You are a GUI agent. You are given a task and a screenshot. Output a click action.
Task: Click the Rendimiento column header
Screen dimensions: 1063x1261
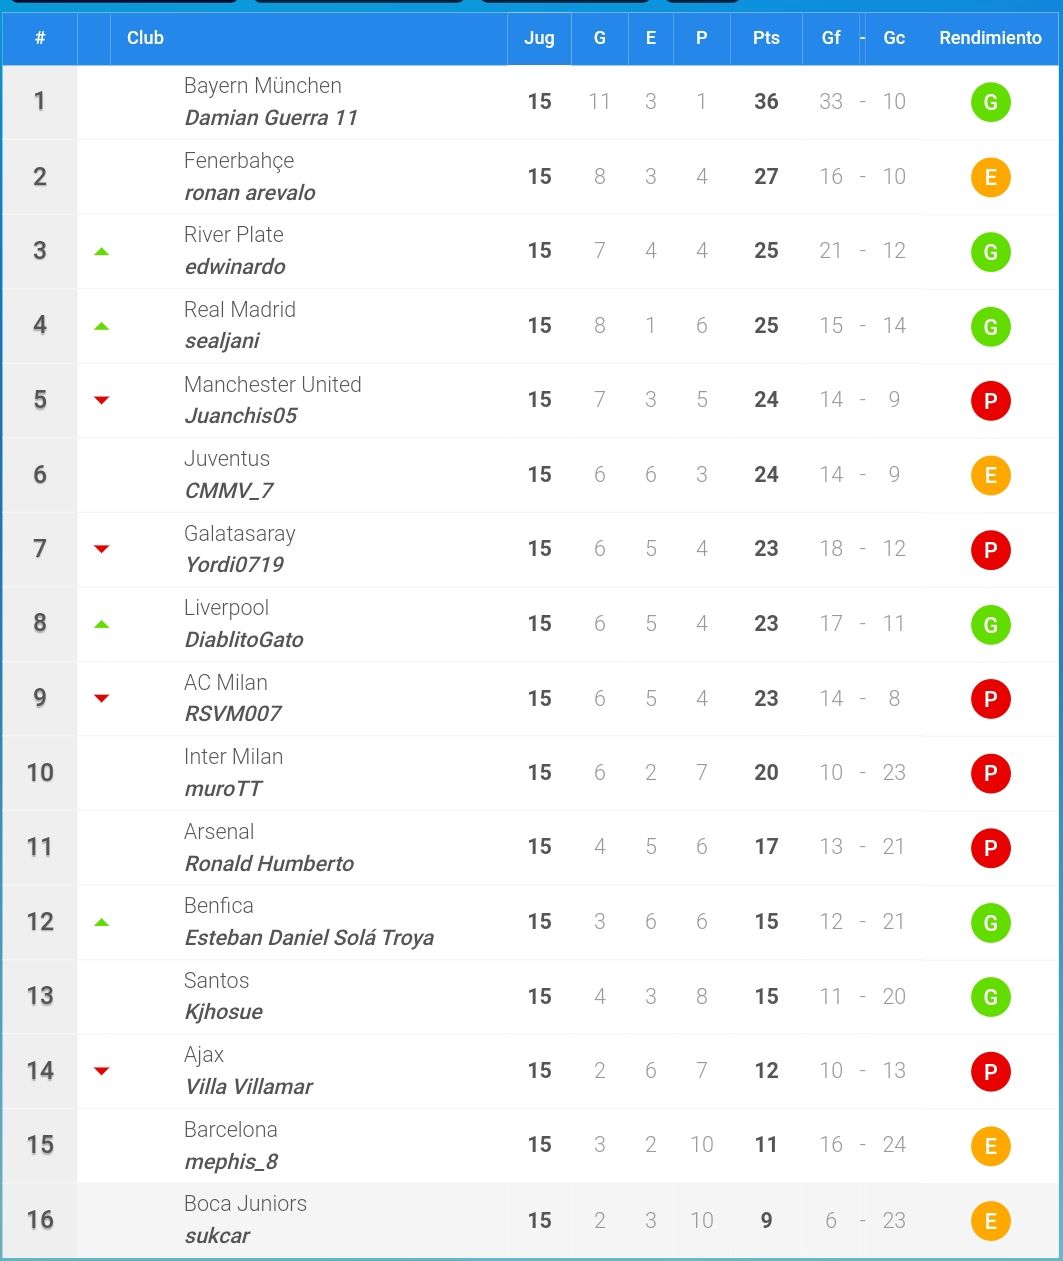click(990, 38)
